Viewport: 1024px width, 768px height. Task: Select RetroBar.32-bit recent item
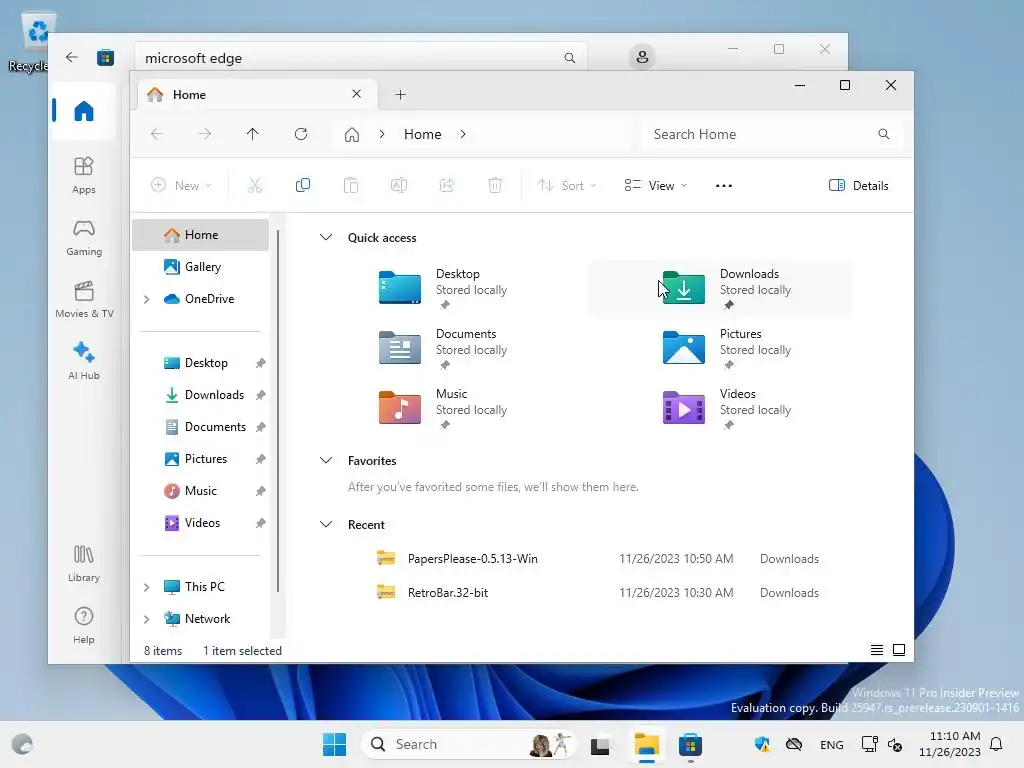(598, 592)
